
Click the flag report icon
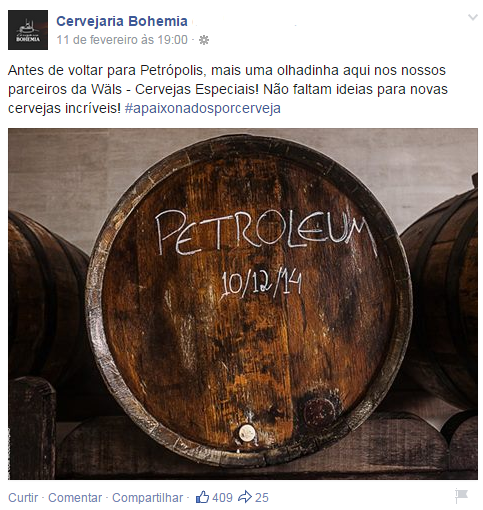[462, 496]
